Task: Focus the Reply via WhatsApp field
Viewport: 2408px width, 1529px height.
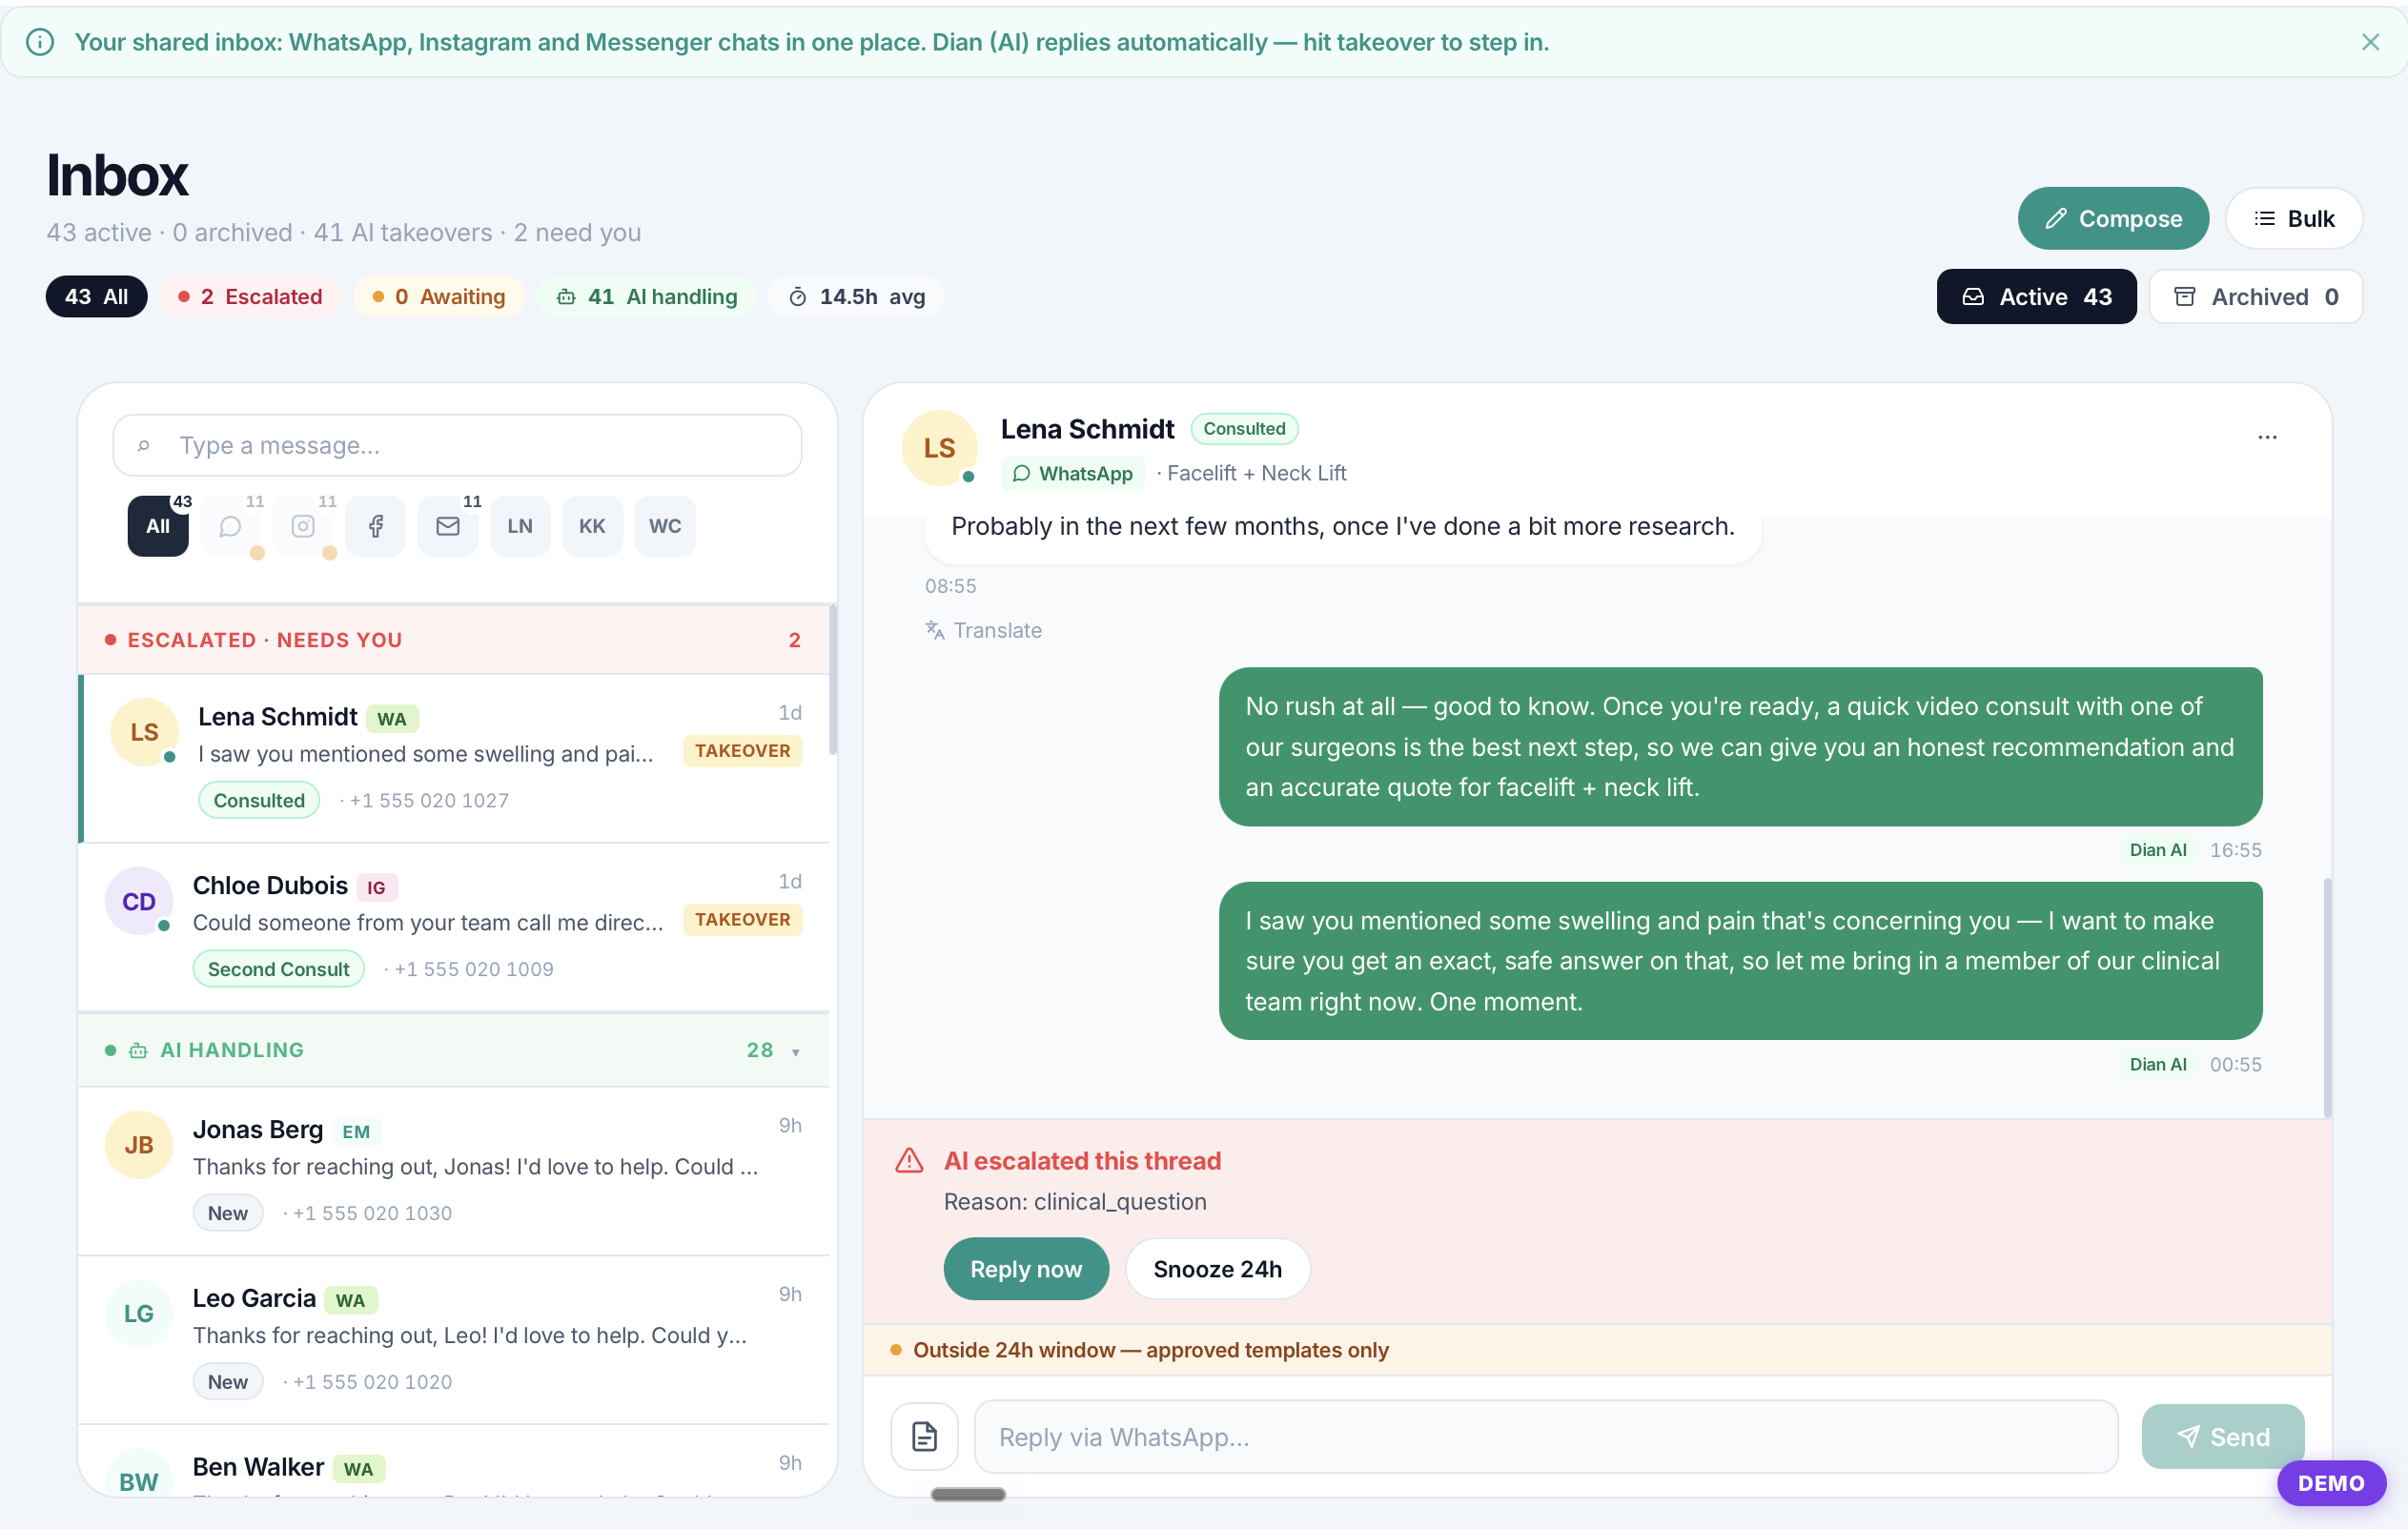Action: coord(1546,1437)
